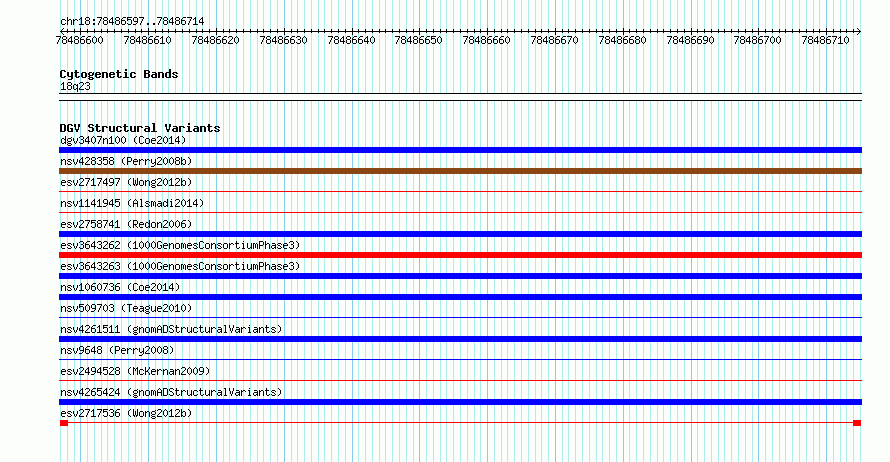Click ruler position 78486670
Screen dimensions: 890x462
(x=555, y=40)
